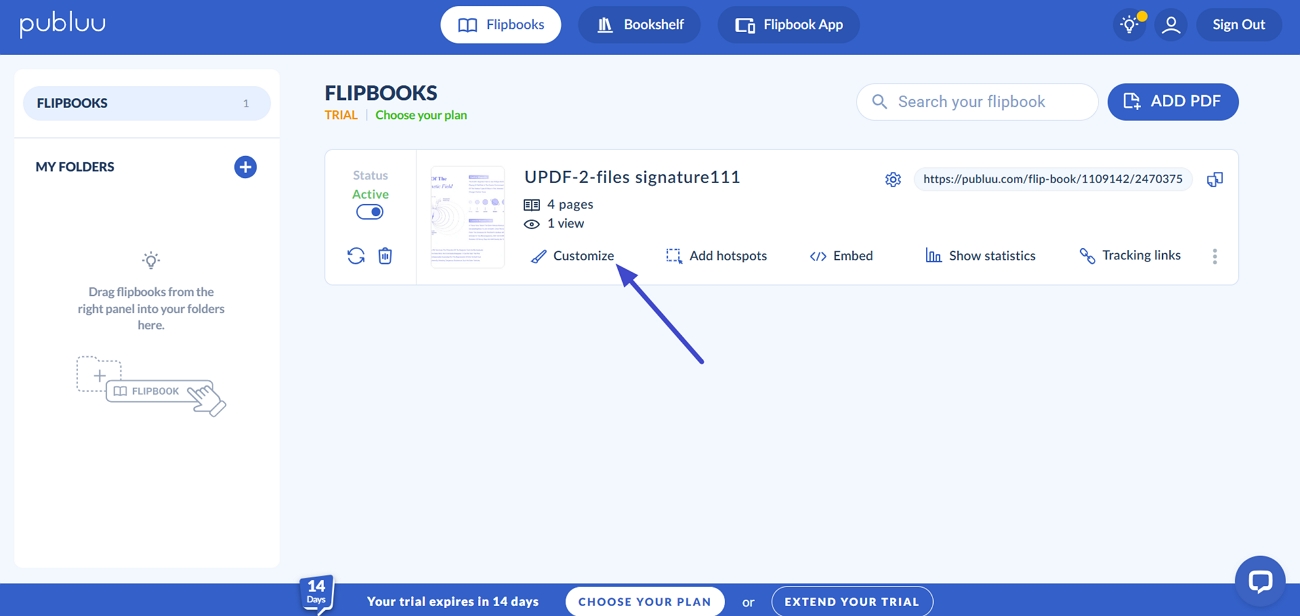Open Tracking links
This screenshot has width=1300, height=616.
tap(1130, 256)
